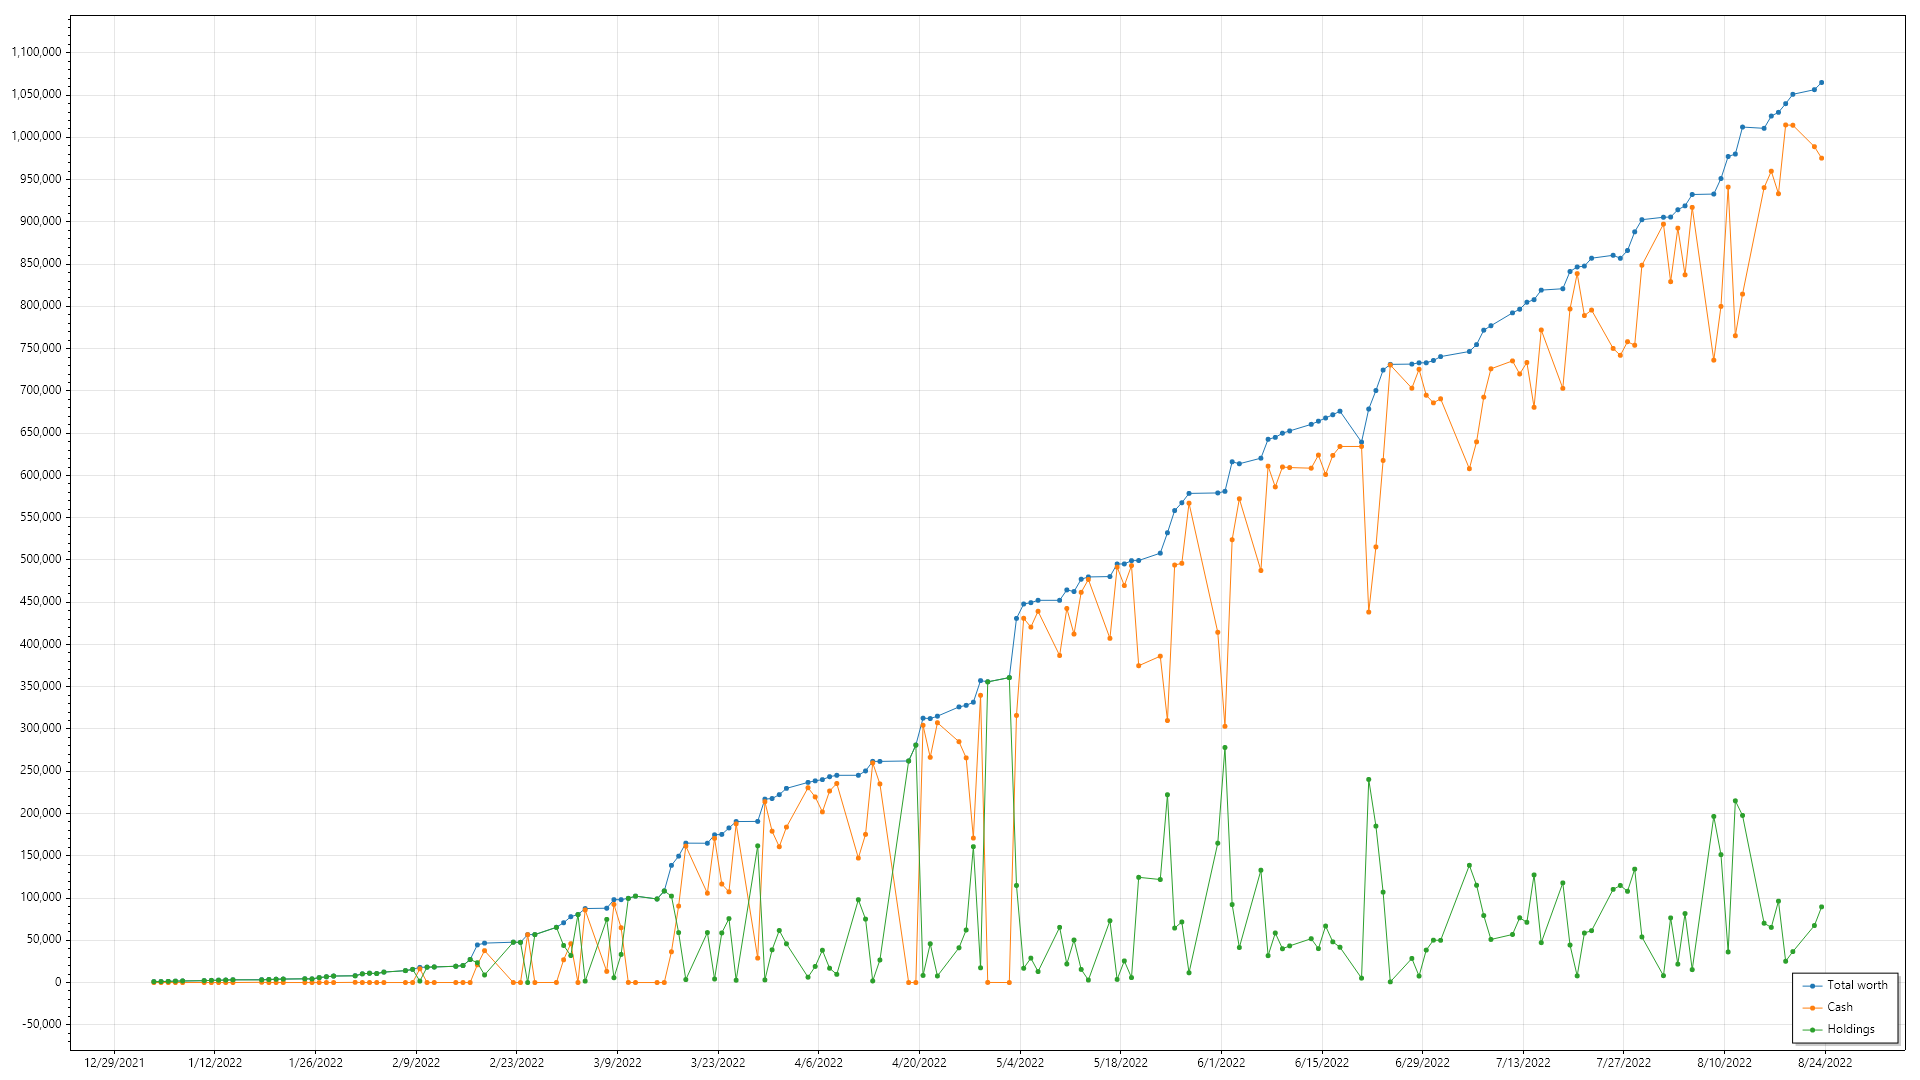Click the Holdings legend entry
The width and height of the screenshot is (1920, 1080).
(x=1839, y=1029)
